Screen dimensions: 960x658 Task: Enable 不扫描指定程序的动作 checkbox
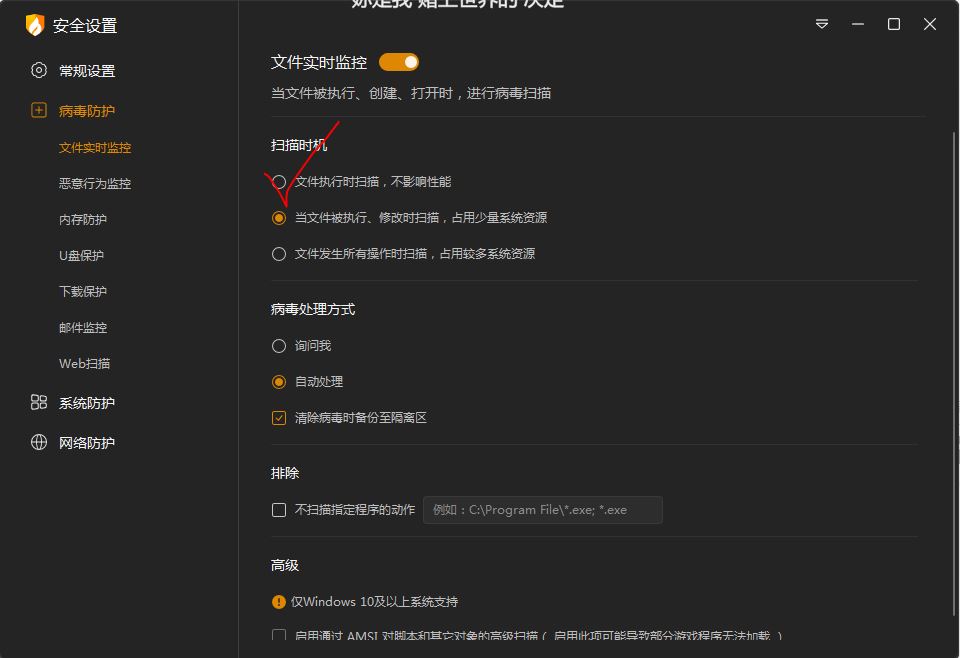click(279, 510)
